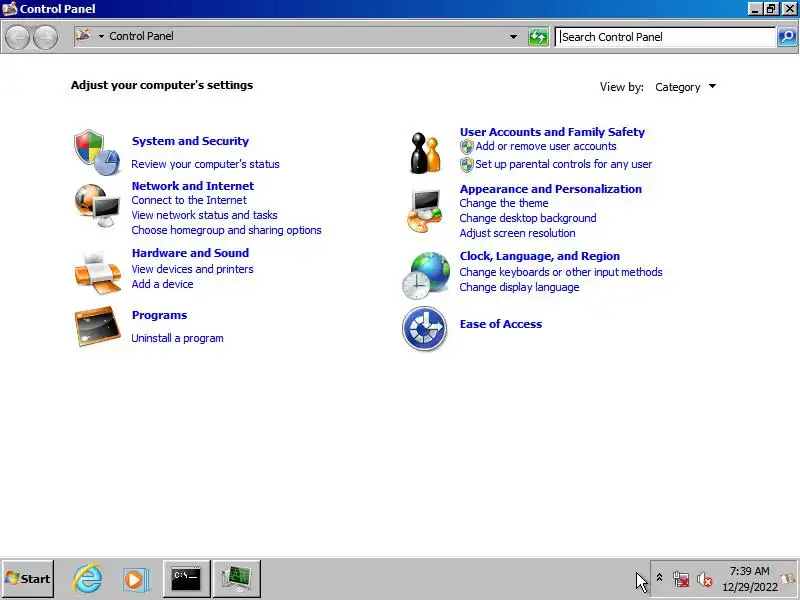Open the Ease of Access icon
The width and height of the screenshot is (800, 600).
coord(424,329)
